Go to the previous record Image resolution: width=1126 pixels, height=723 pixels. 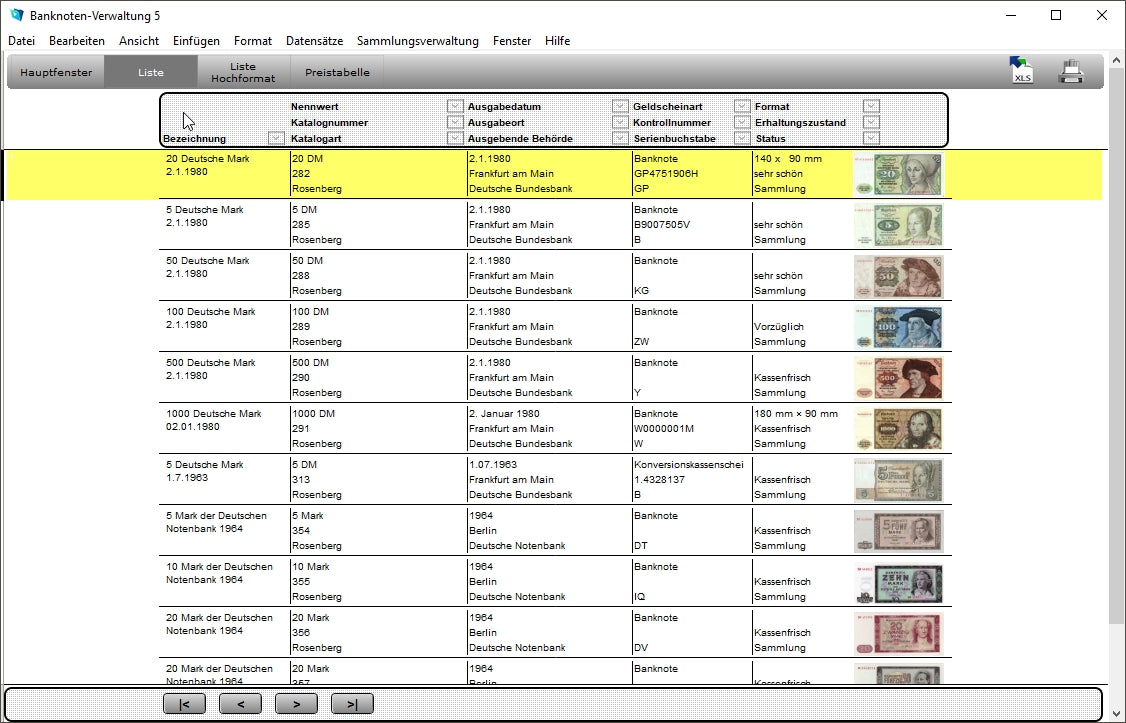click(x=240, y=704)
